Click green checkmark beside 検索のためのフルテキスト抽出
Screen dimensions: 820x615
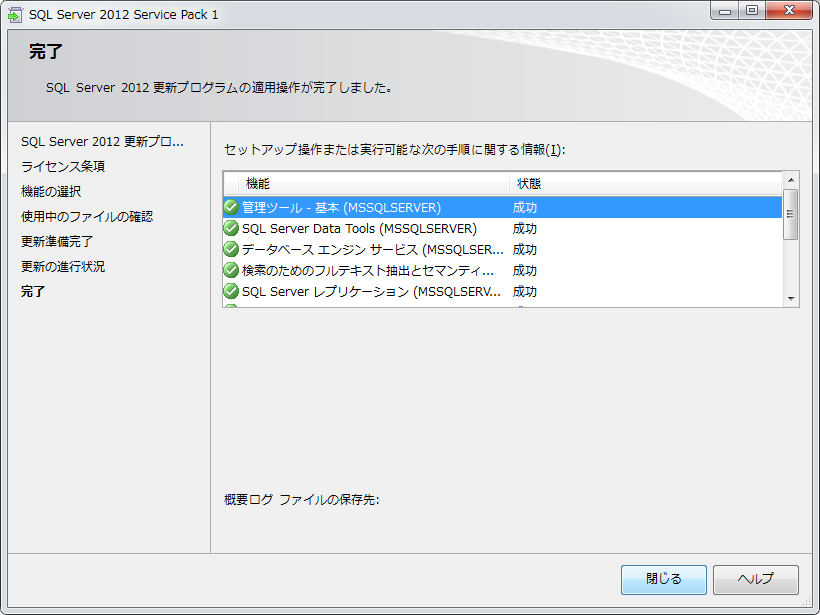coord(231,270)
